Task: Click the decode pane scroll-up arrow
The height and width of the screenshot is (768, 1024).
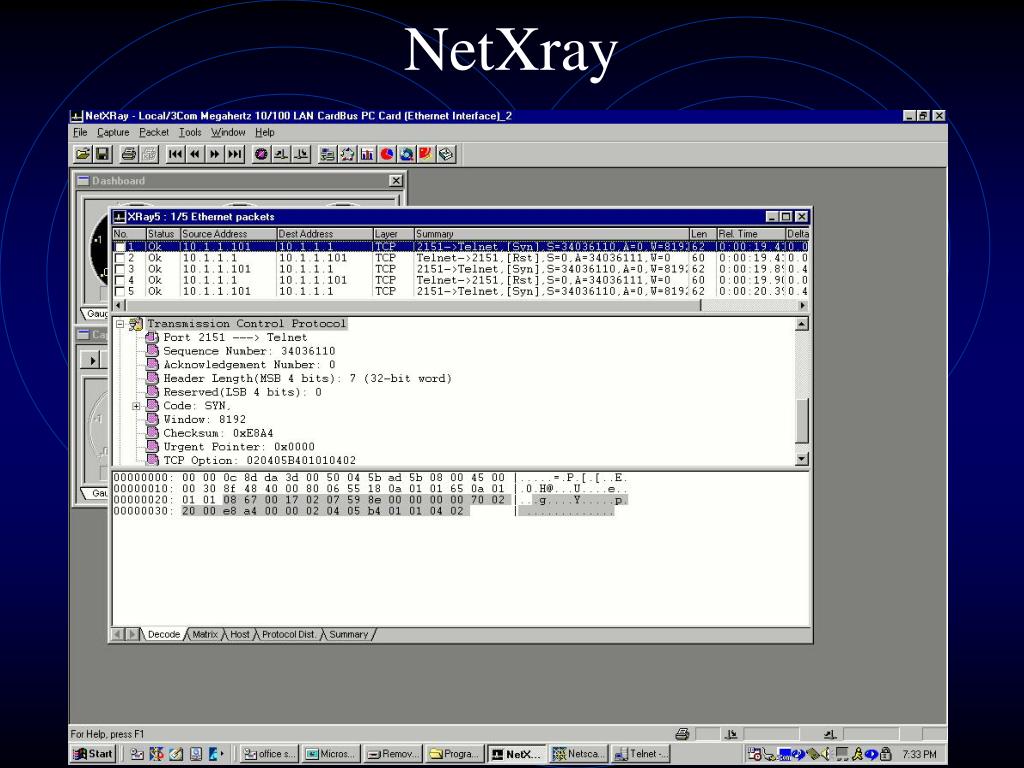Action: click(802, 324)
